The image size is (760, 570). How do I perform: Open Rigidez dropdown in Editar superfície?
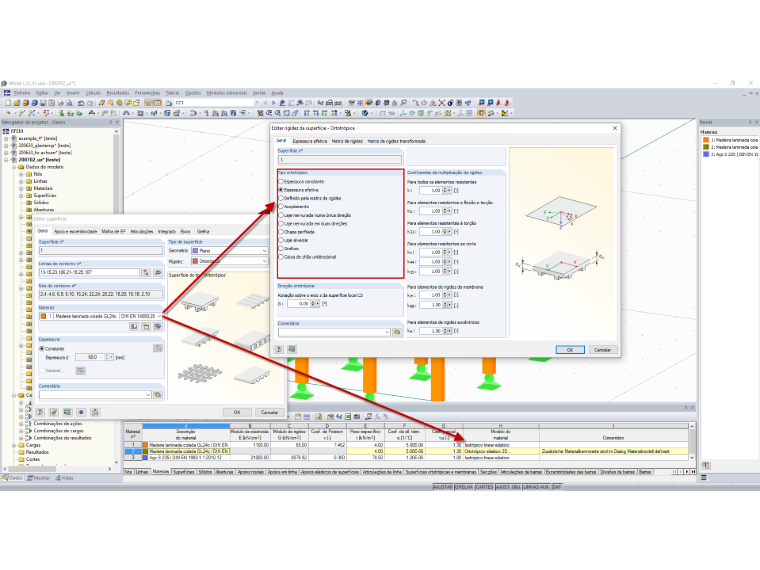pyautogui.click(x=264, y=261)
